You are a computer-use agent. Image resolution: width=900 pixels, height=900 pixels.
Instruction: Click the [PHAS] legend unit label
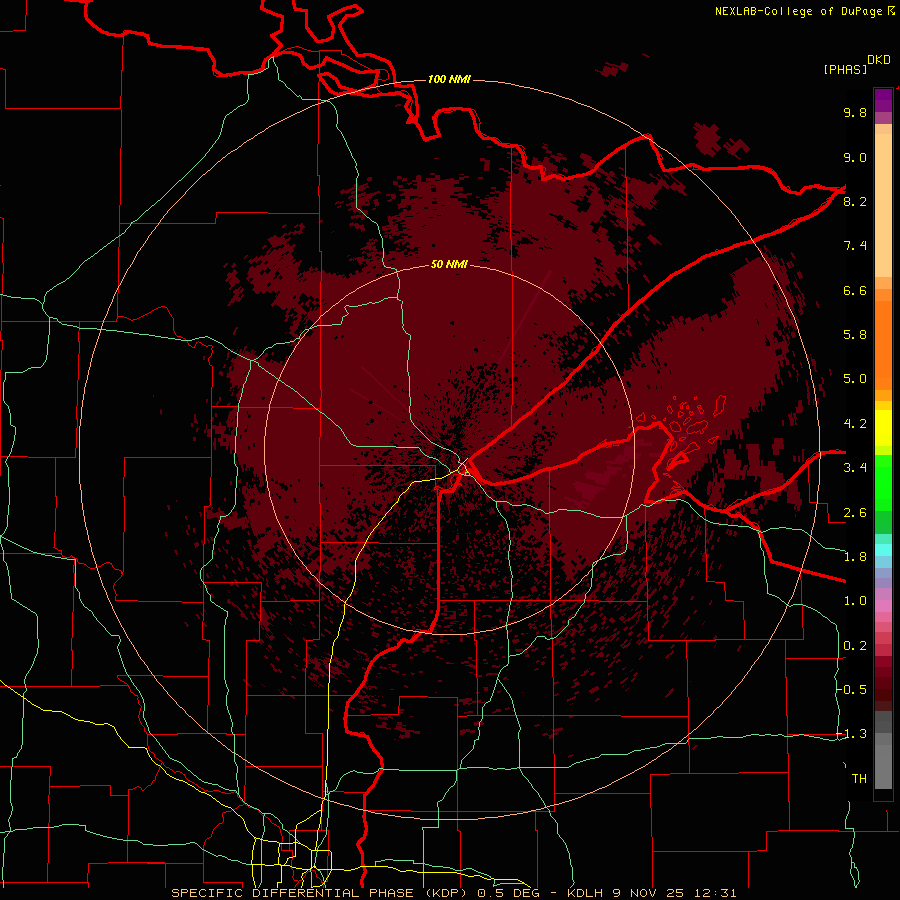tap(845, 69)
